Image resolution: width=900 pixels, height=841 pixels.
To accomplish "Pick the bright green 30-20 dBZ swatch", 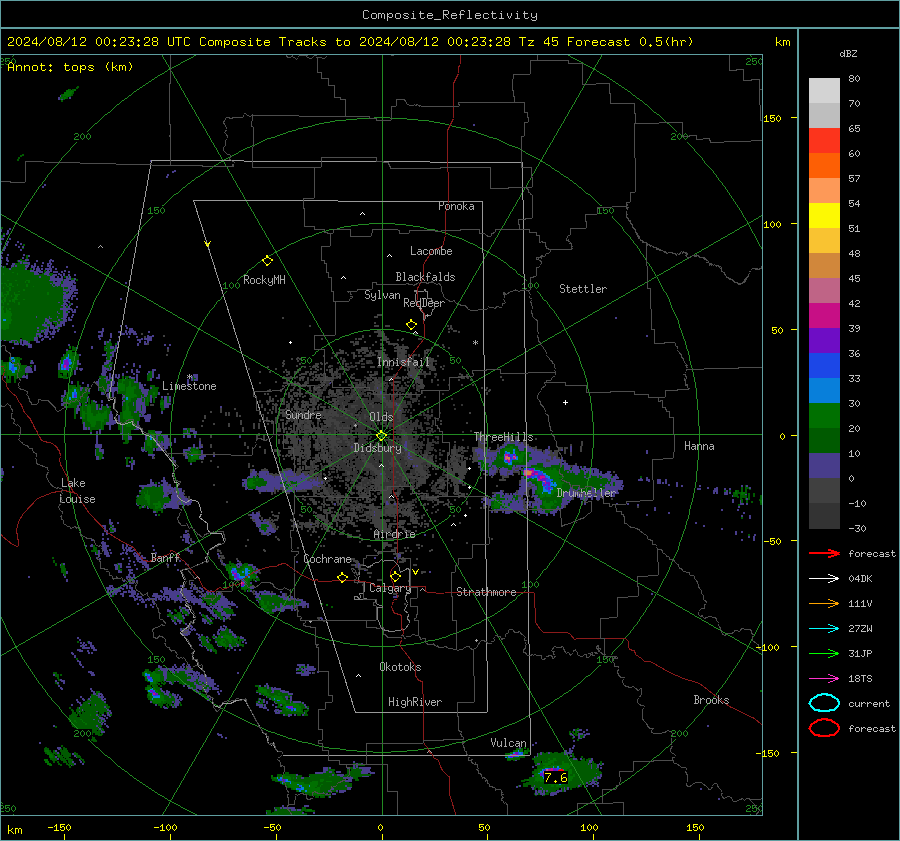I will coord(824,416).
